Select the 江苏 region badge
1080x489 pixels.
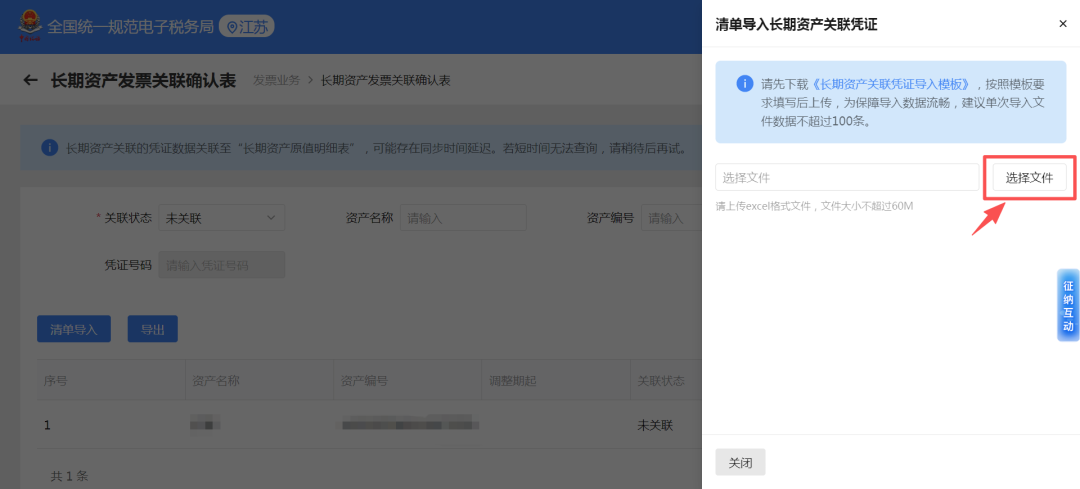[x=247, y=27]
